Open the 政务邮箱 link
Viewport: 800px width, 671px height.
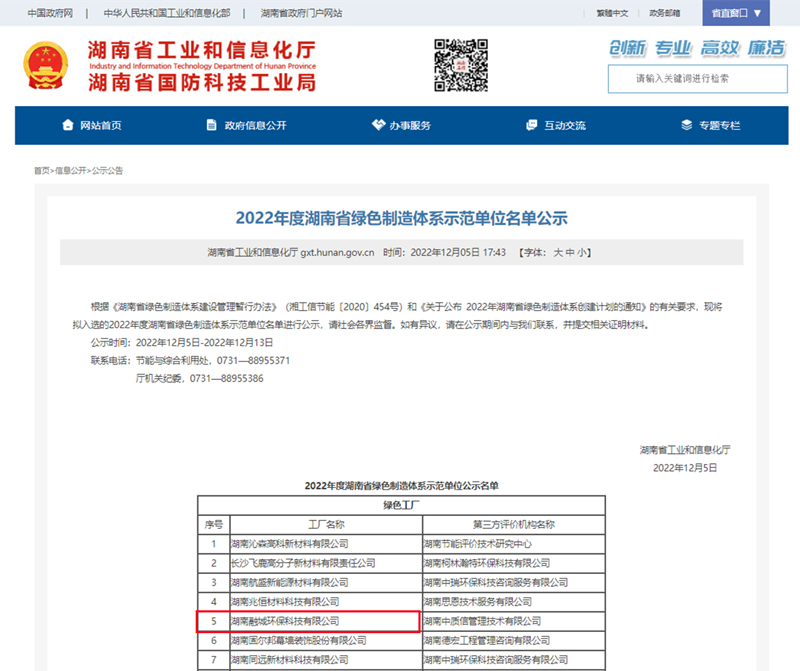point(664,13)
